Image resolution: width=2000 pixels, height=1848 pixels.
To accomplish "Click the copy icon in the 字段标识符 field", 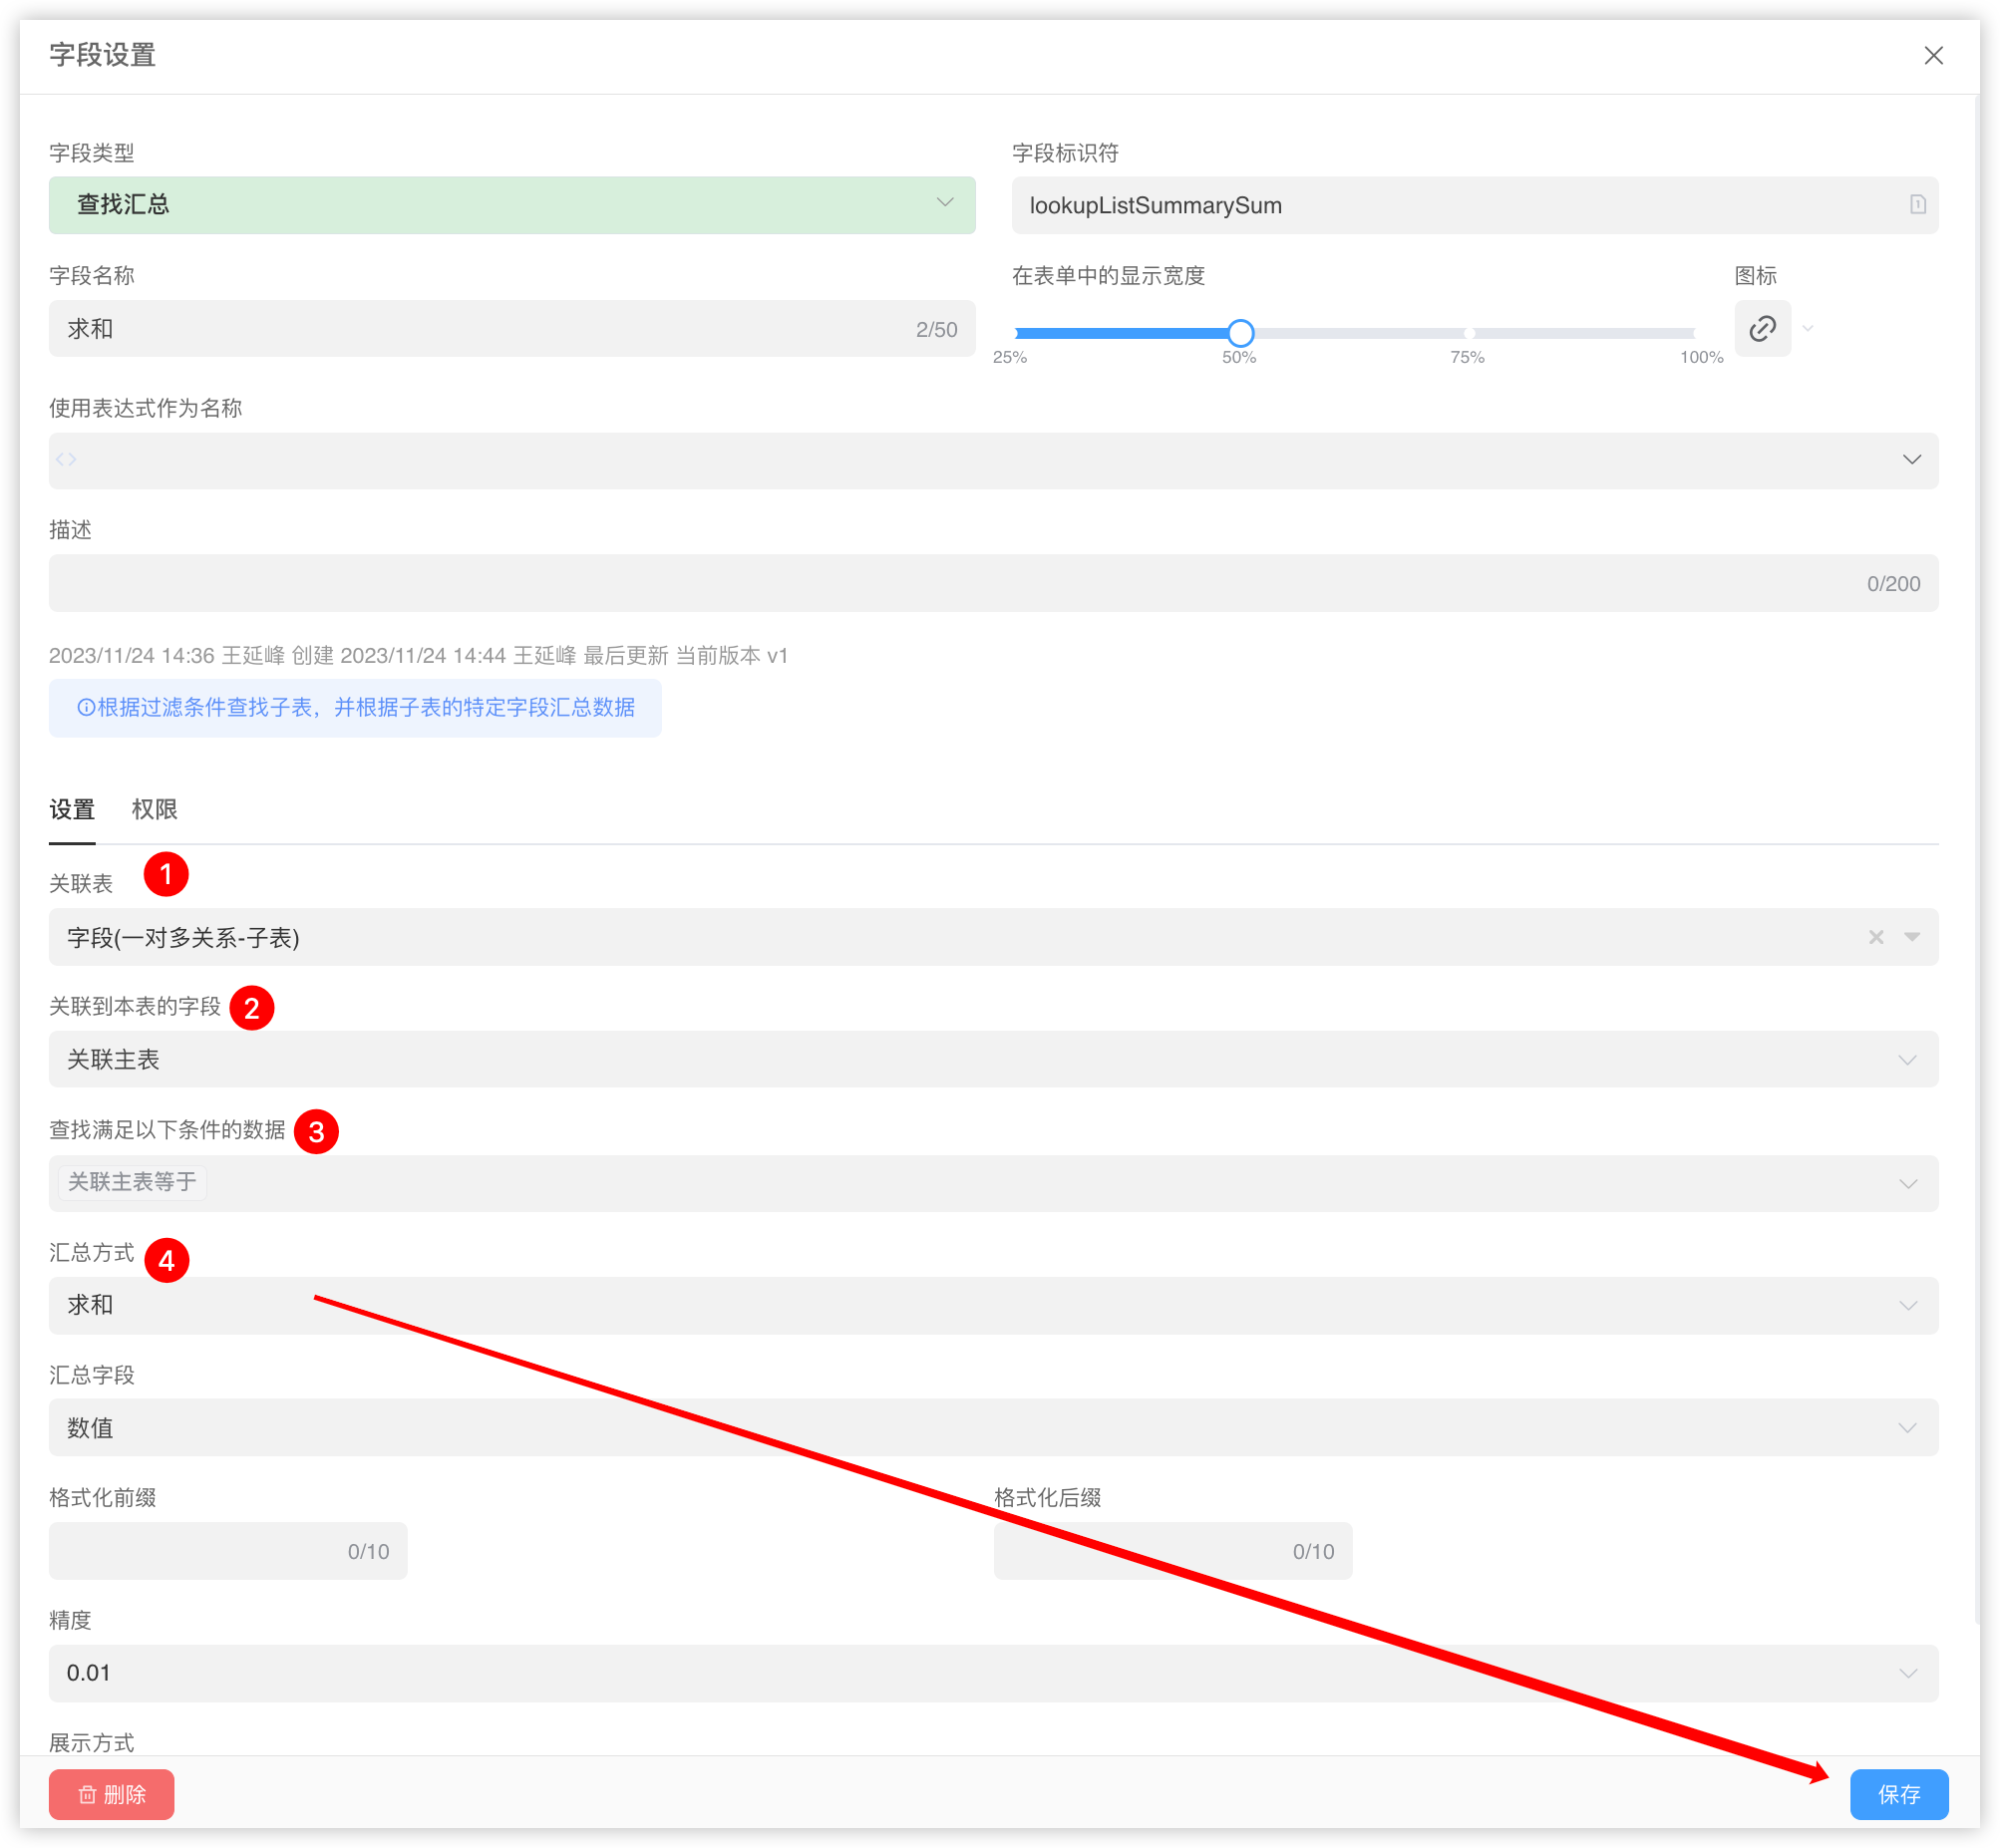I will click(x=1917, y=205).
